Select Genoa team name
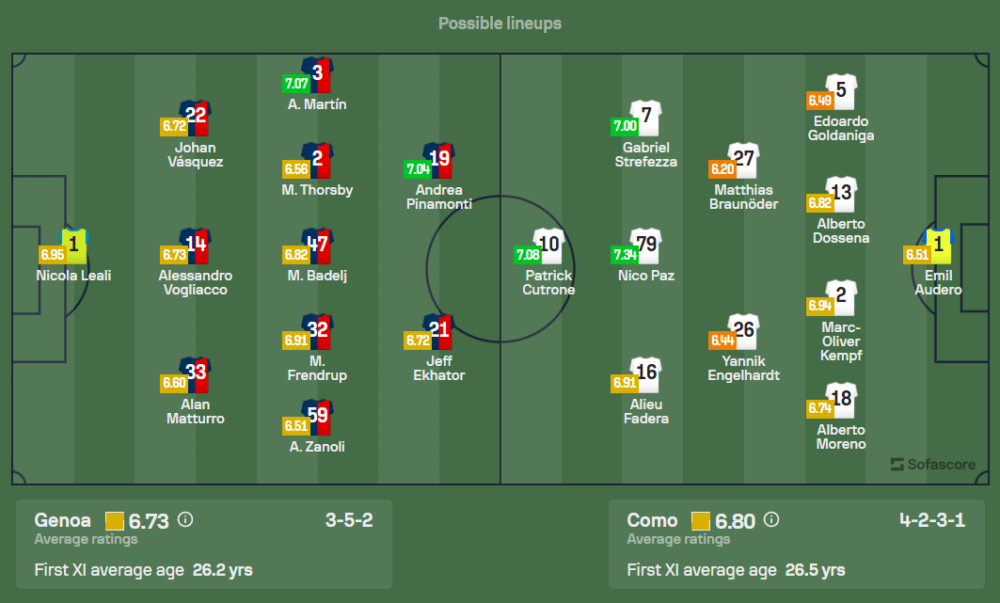This screenshot has height=603, width=1000. 62,520
